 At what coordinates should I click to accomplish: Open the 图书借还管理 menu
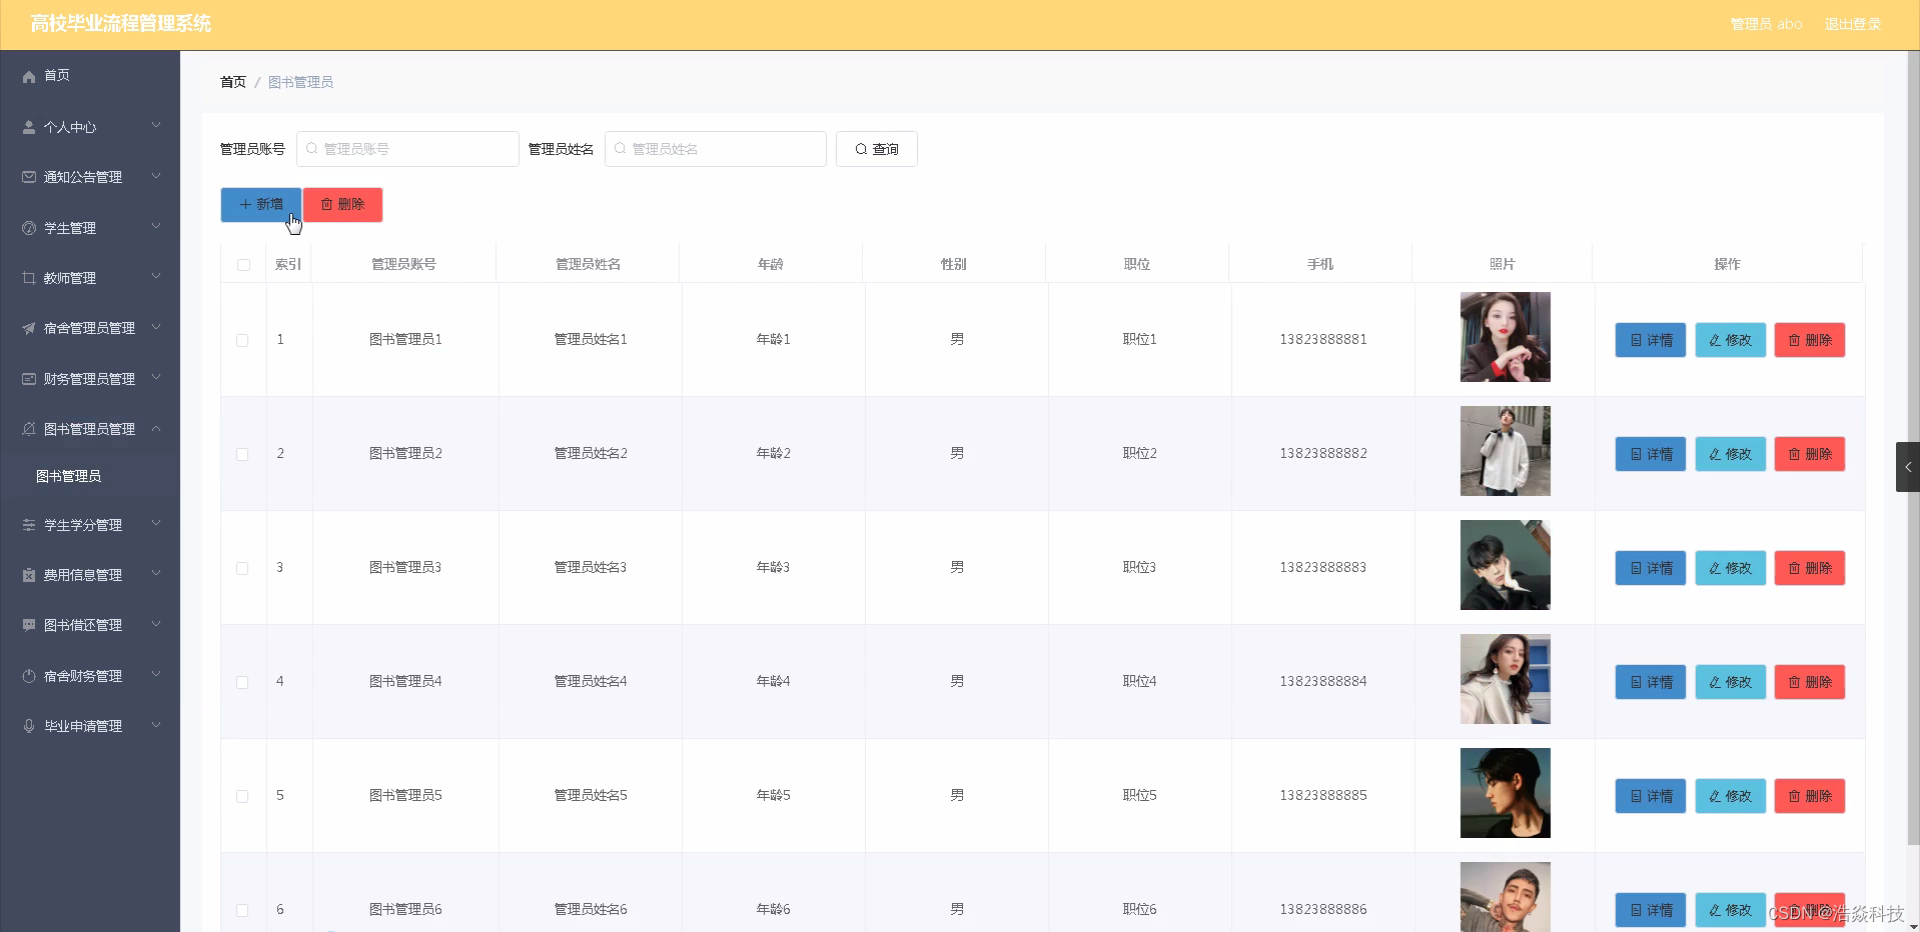[90, 625]
